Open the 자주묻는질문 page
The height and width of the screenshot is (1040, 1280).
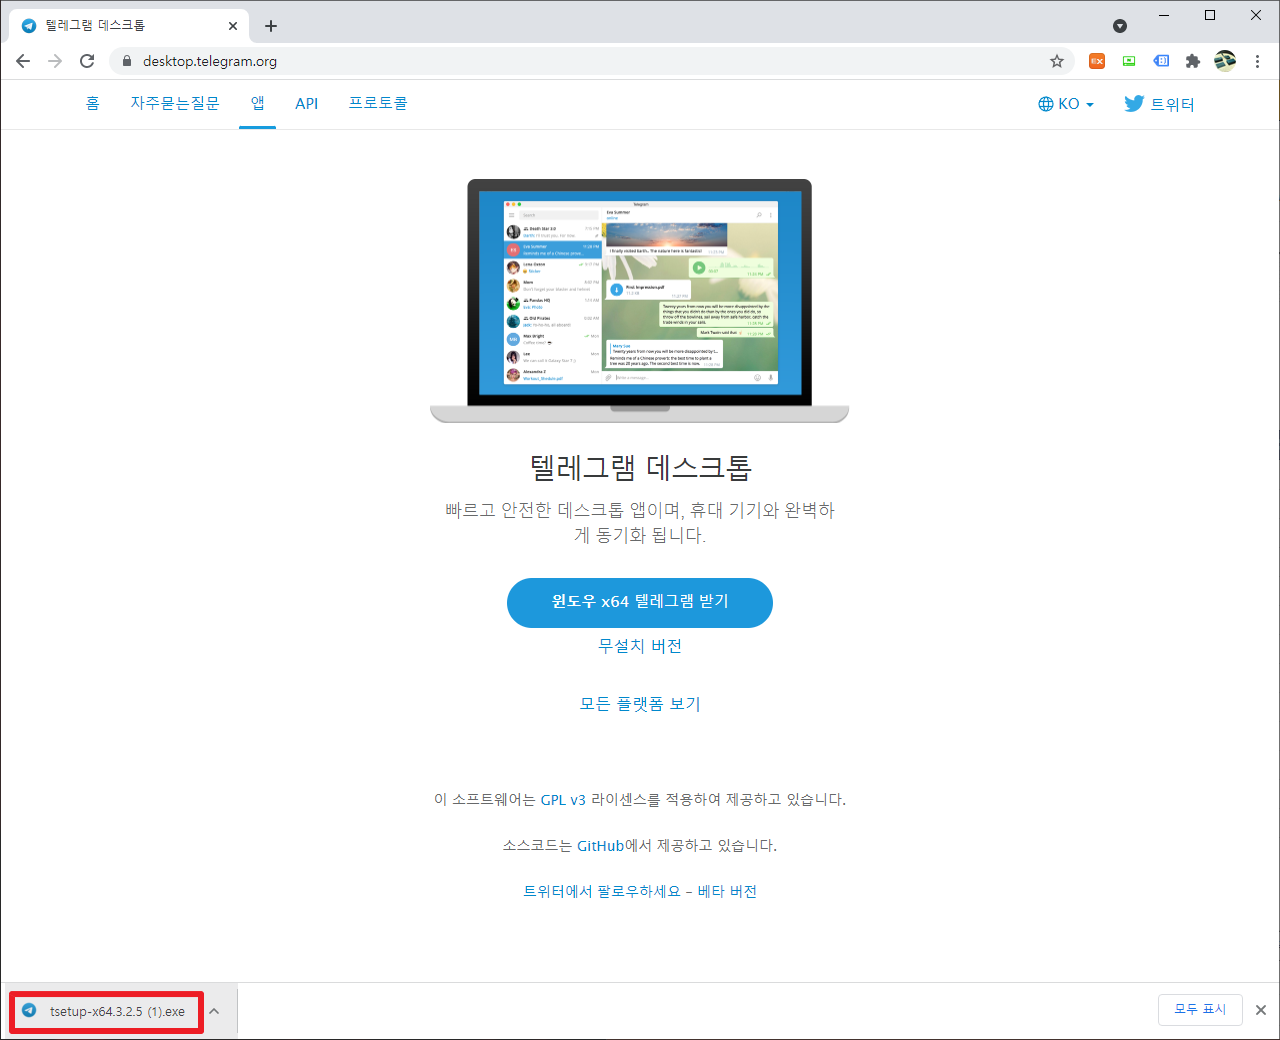pos(175,104)
